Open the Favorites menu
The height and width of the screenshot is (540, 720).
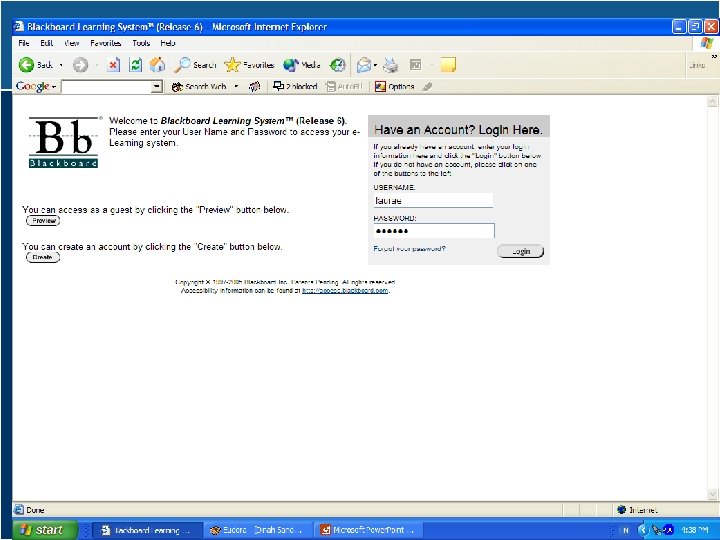click(106, 43)
